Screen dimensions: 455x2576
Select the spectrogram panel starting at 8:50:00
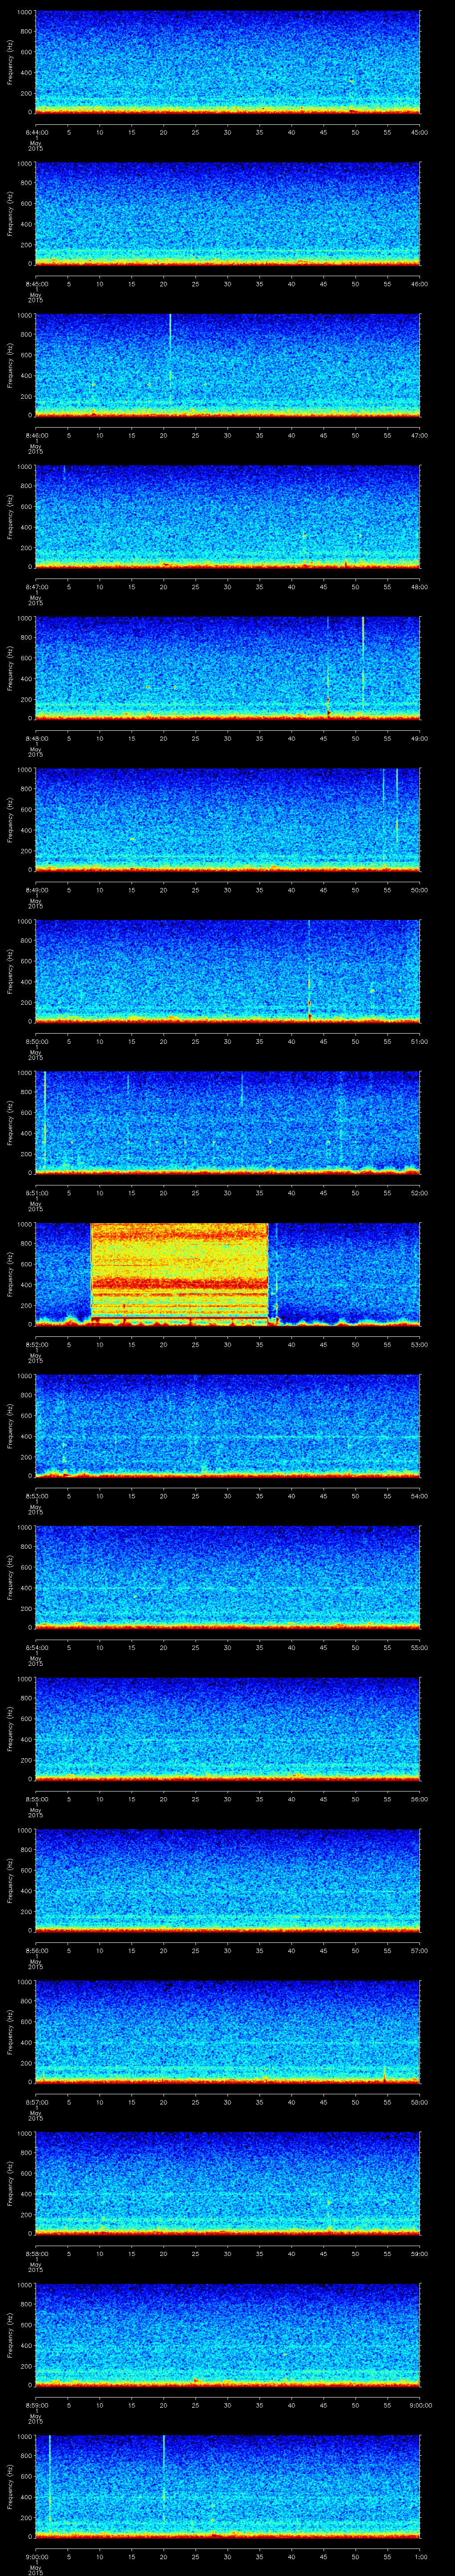228,971
